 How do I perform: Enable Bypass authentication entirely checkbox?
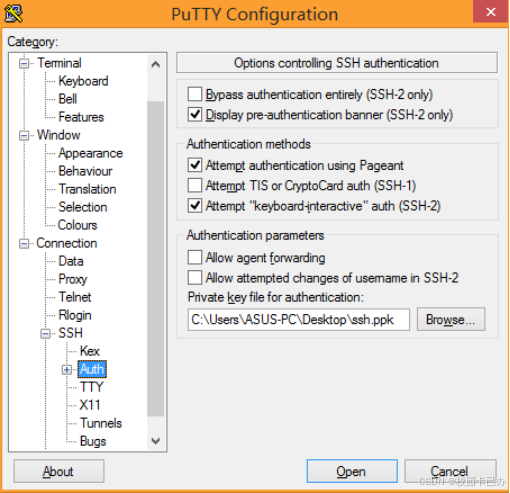[195, 94]
